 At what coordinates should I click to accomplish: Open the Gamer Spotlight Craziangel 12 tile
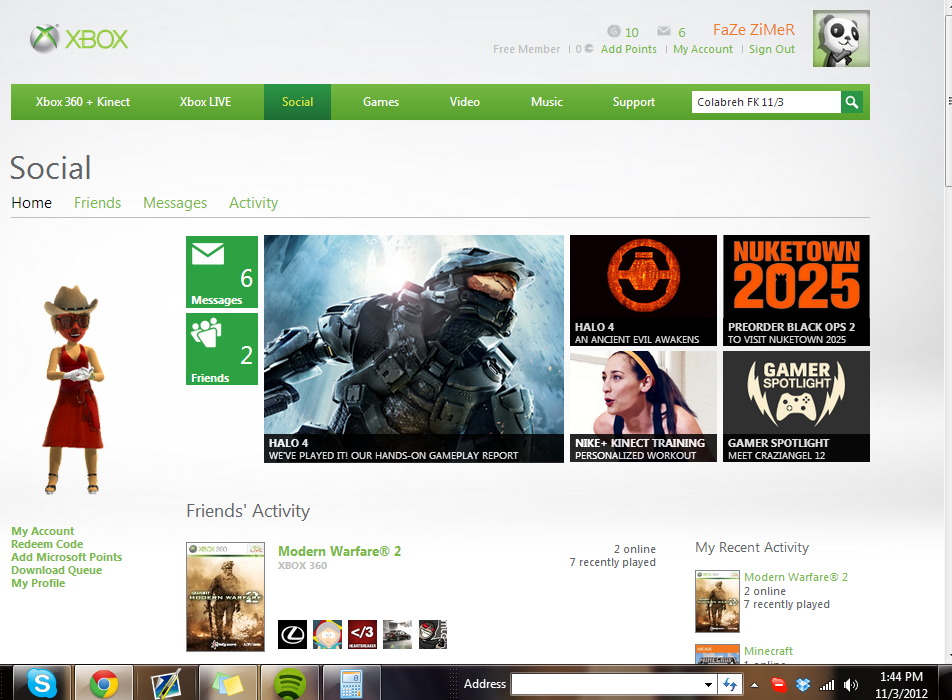click(796, 407)
